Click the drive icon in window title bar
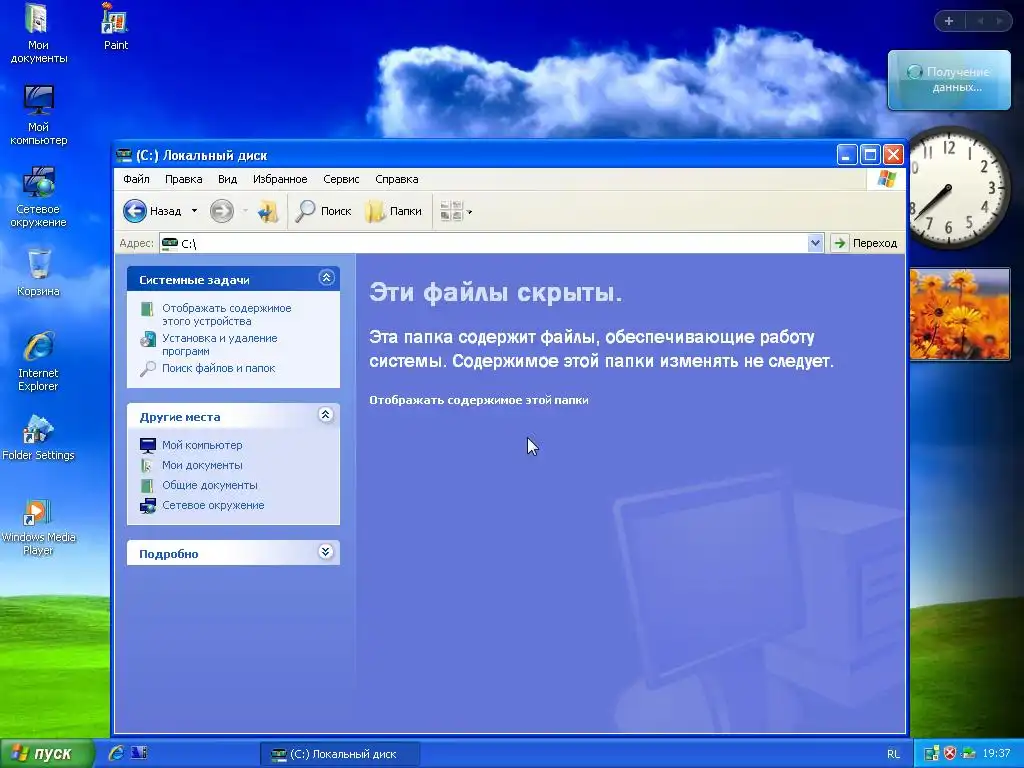The width and height of the screenshot is (1024, 768). click(123, 155)
